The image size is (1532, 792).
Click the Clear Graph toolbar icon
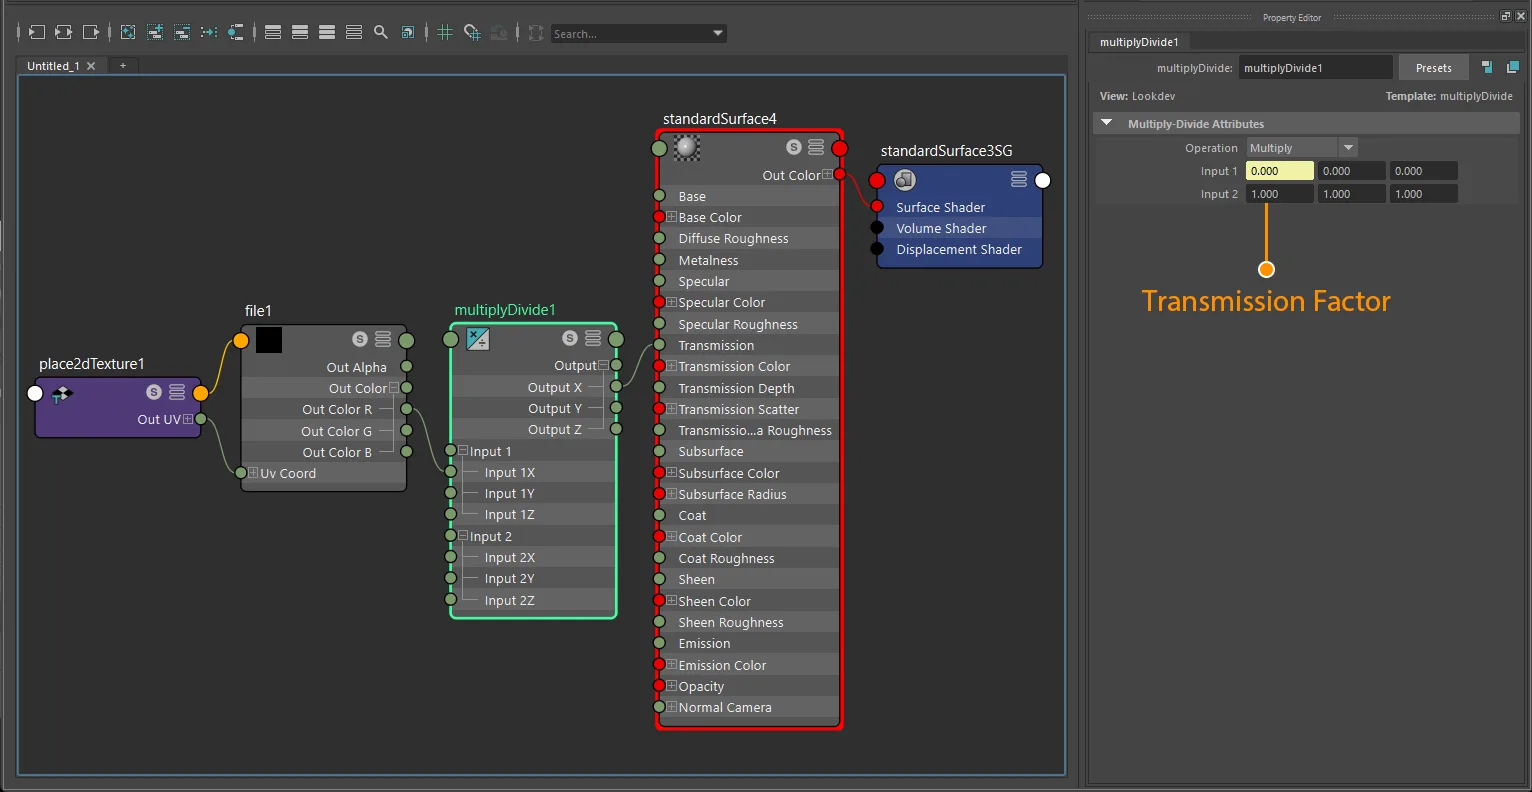(128, 32)
